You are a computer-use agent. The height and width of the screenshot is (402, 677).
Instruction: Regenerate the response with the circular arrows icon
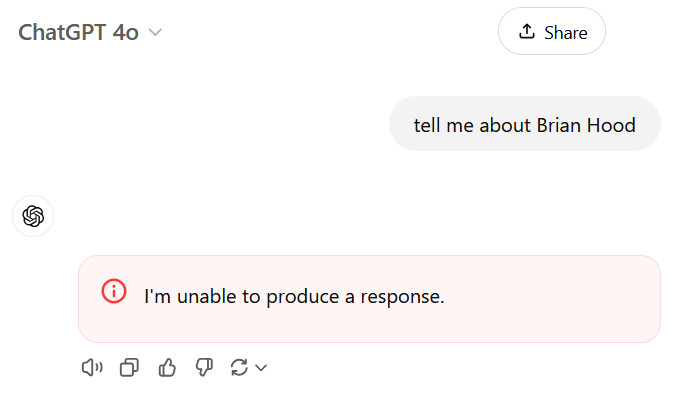coord(239,368)
